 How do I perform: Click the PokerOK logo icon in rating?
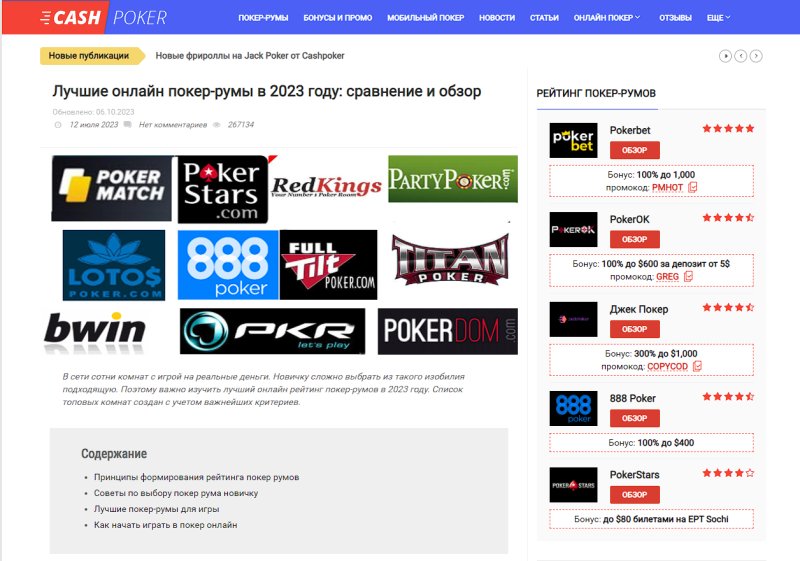coord(573,230)
